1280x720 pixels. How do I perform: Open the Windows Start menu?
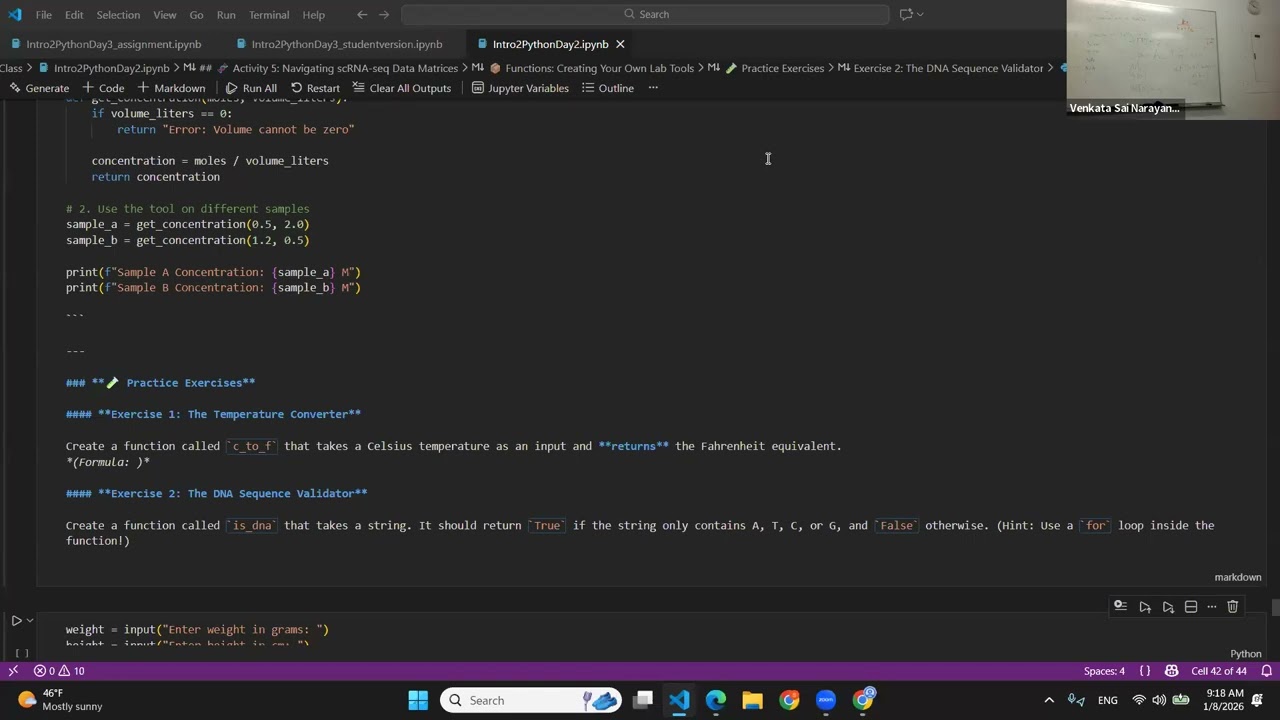click(x=418, y=700)
